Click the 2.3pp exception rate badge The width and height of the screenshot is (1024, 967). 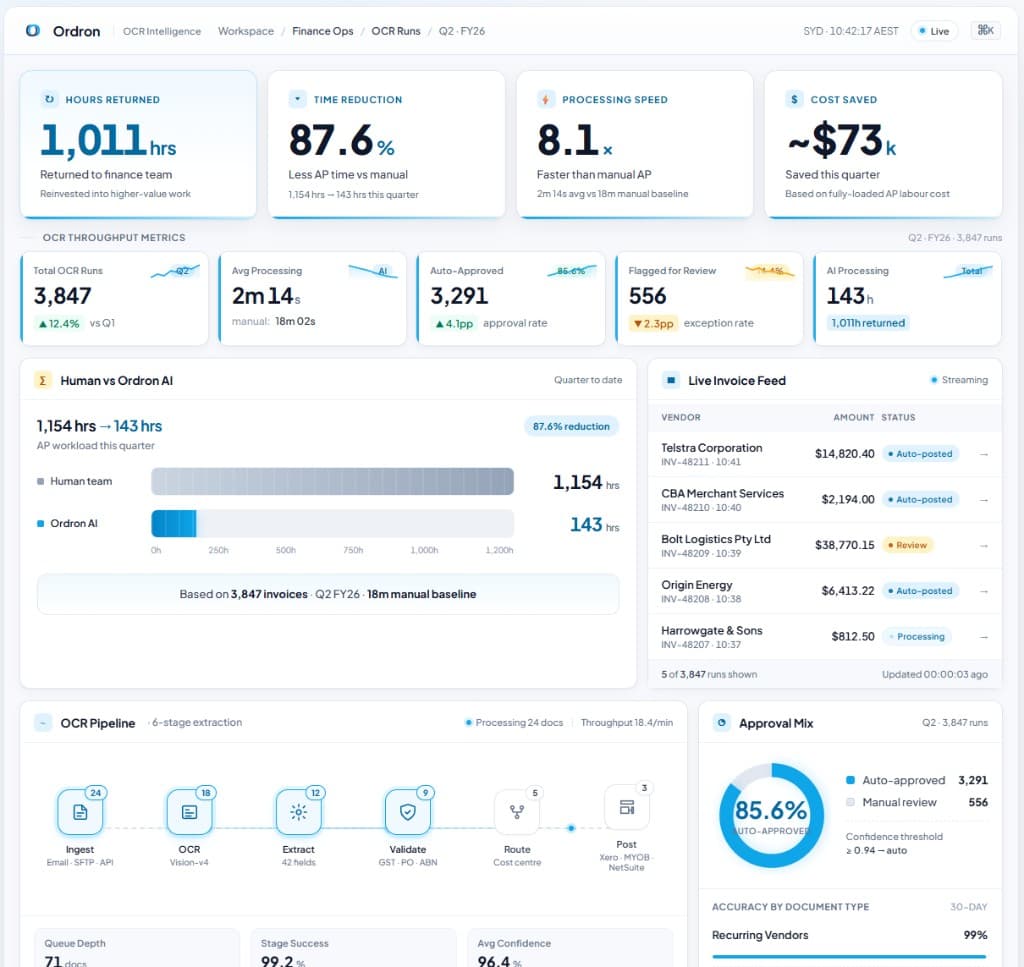pyautogui.click(x=653, y=323)
